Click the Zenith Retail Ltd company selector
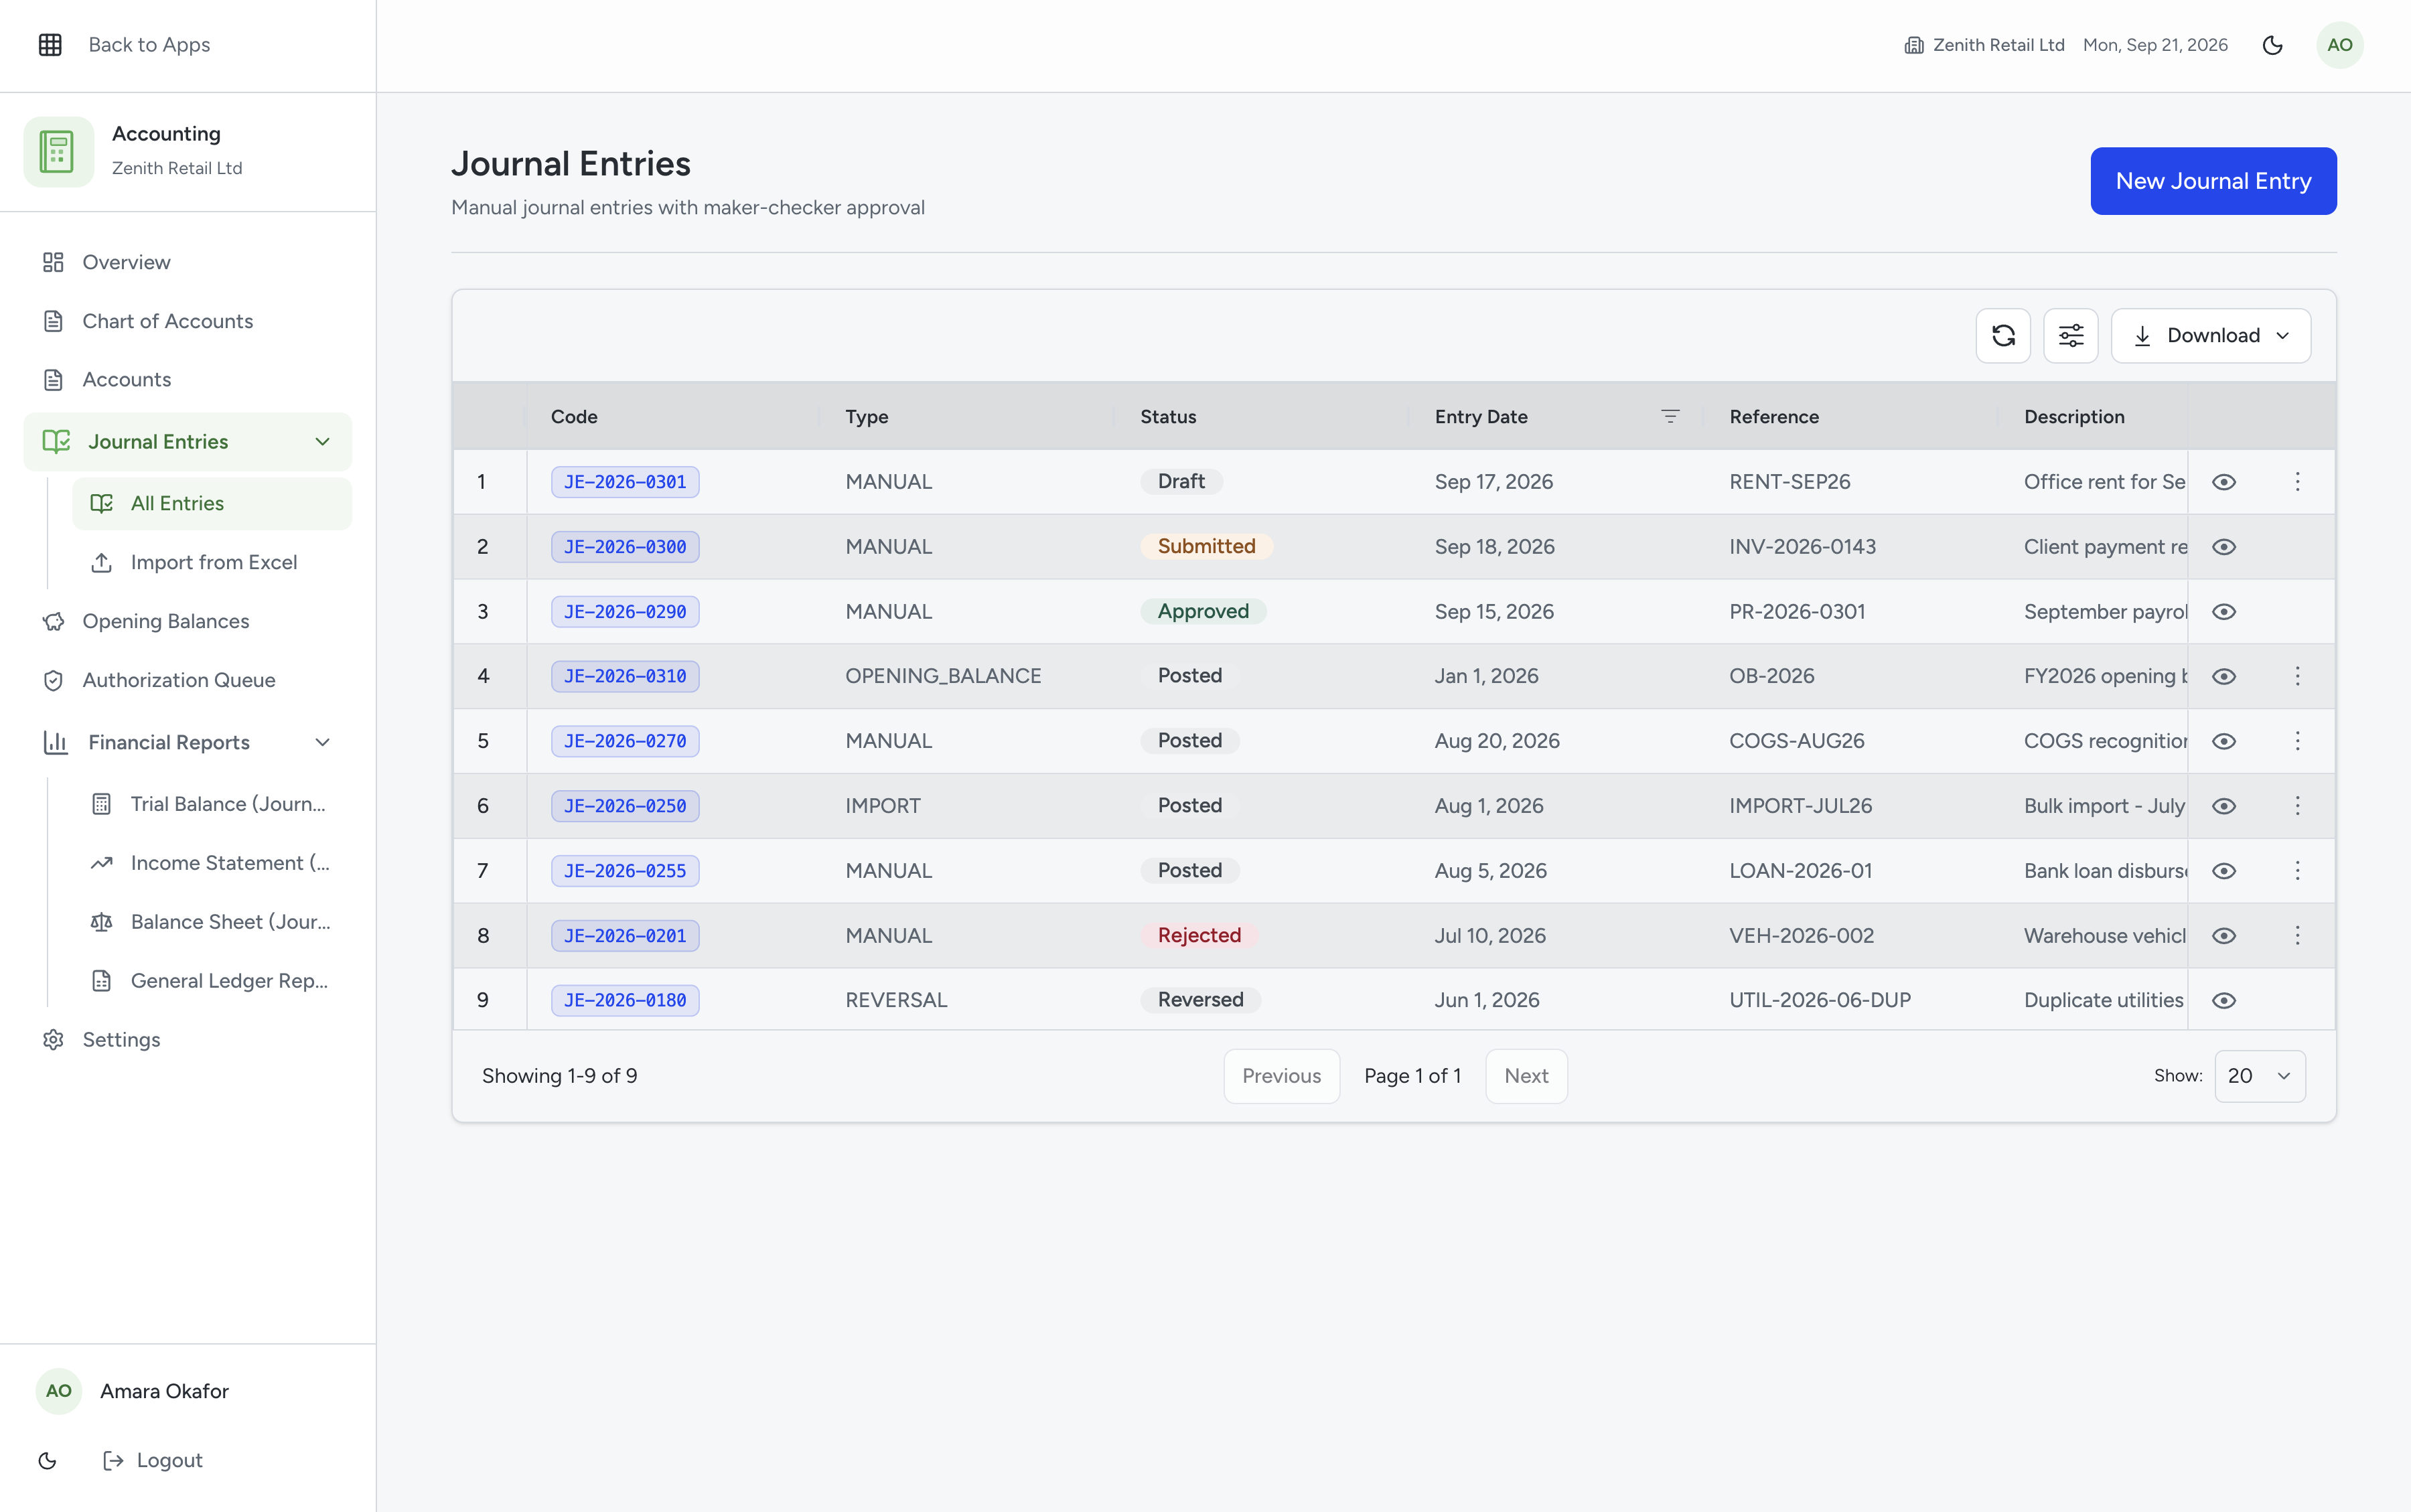The image size is (2411, 1512). pos(1984,45)
